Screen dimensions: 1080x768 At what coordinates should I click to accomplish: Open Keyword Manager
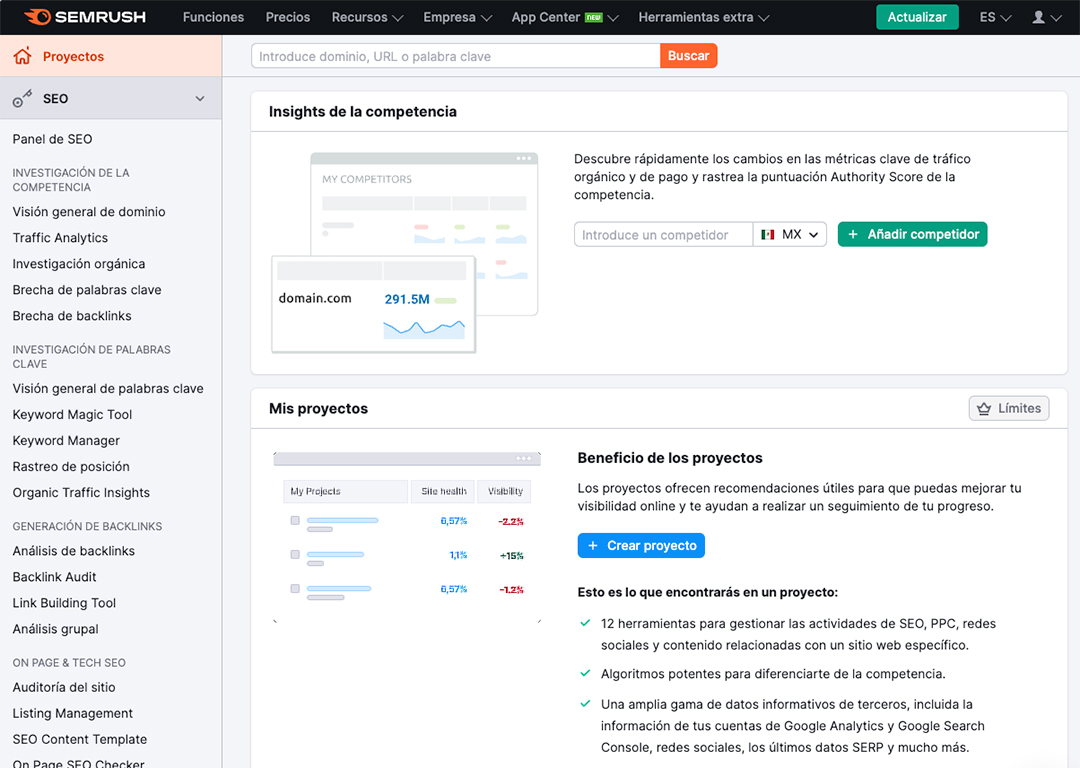(x=66, y=441)
